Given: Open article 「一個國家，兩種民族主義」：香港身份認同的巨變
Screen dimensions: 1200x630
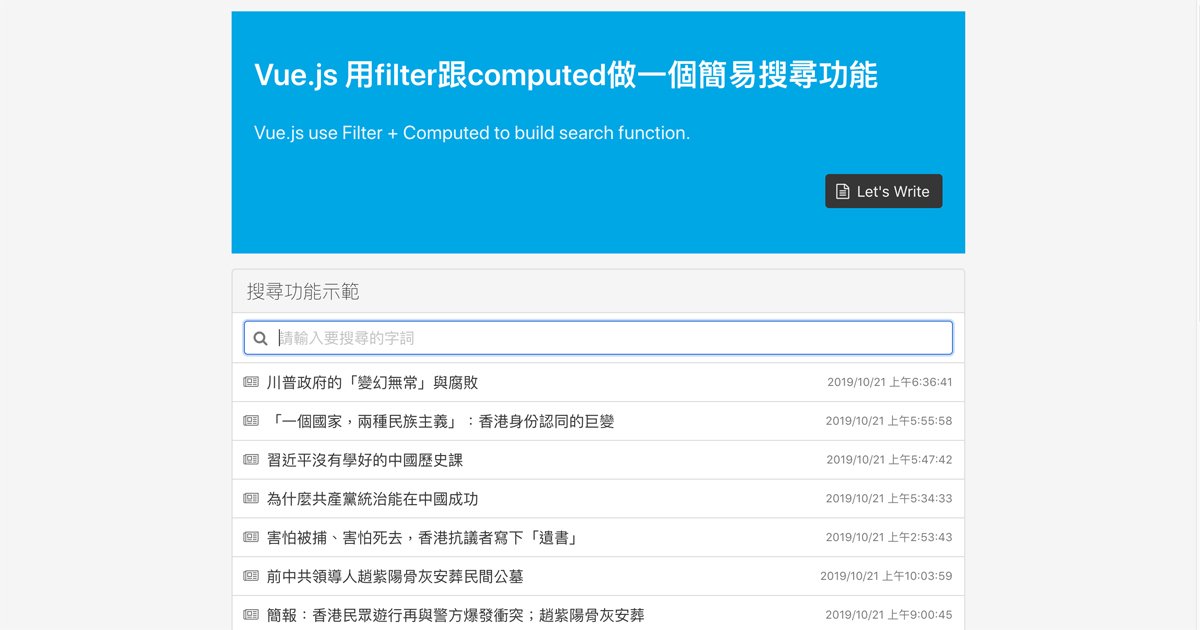Looking at the screenshot, I should click(441, 421).
